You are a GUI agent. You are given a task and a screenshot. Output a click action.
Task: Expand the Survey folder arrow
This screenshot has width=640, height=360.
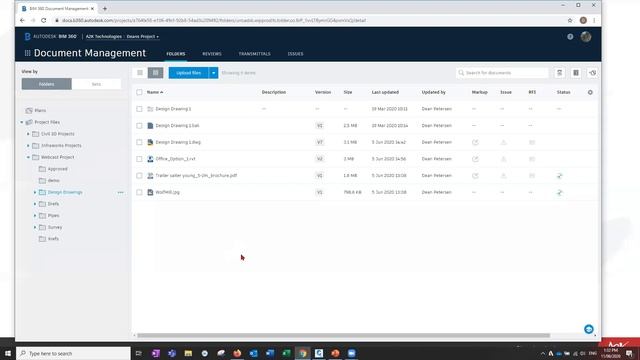[35, 227]
